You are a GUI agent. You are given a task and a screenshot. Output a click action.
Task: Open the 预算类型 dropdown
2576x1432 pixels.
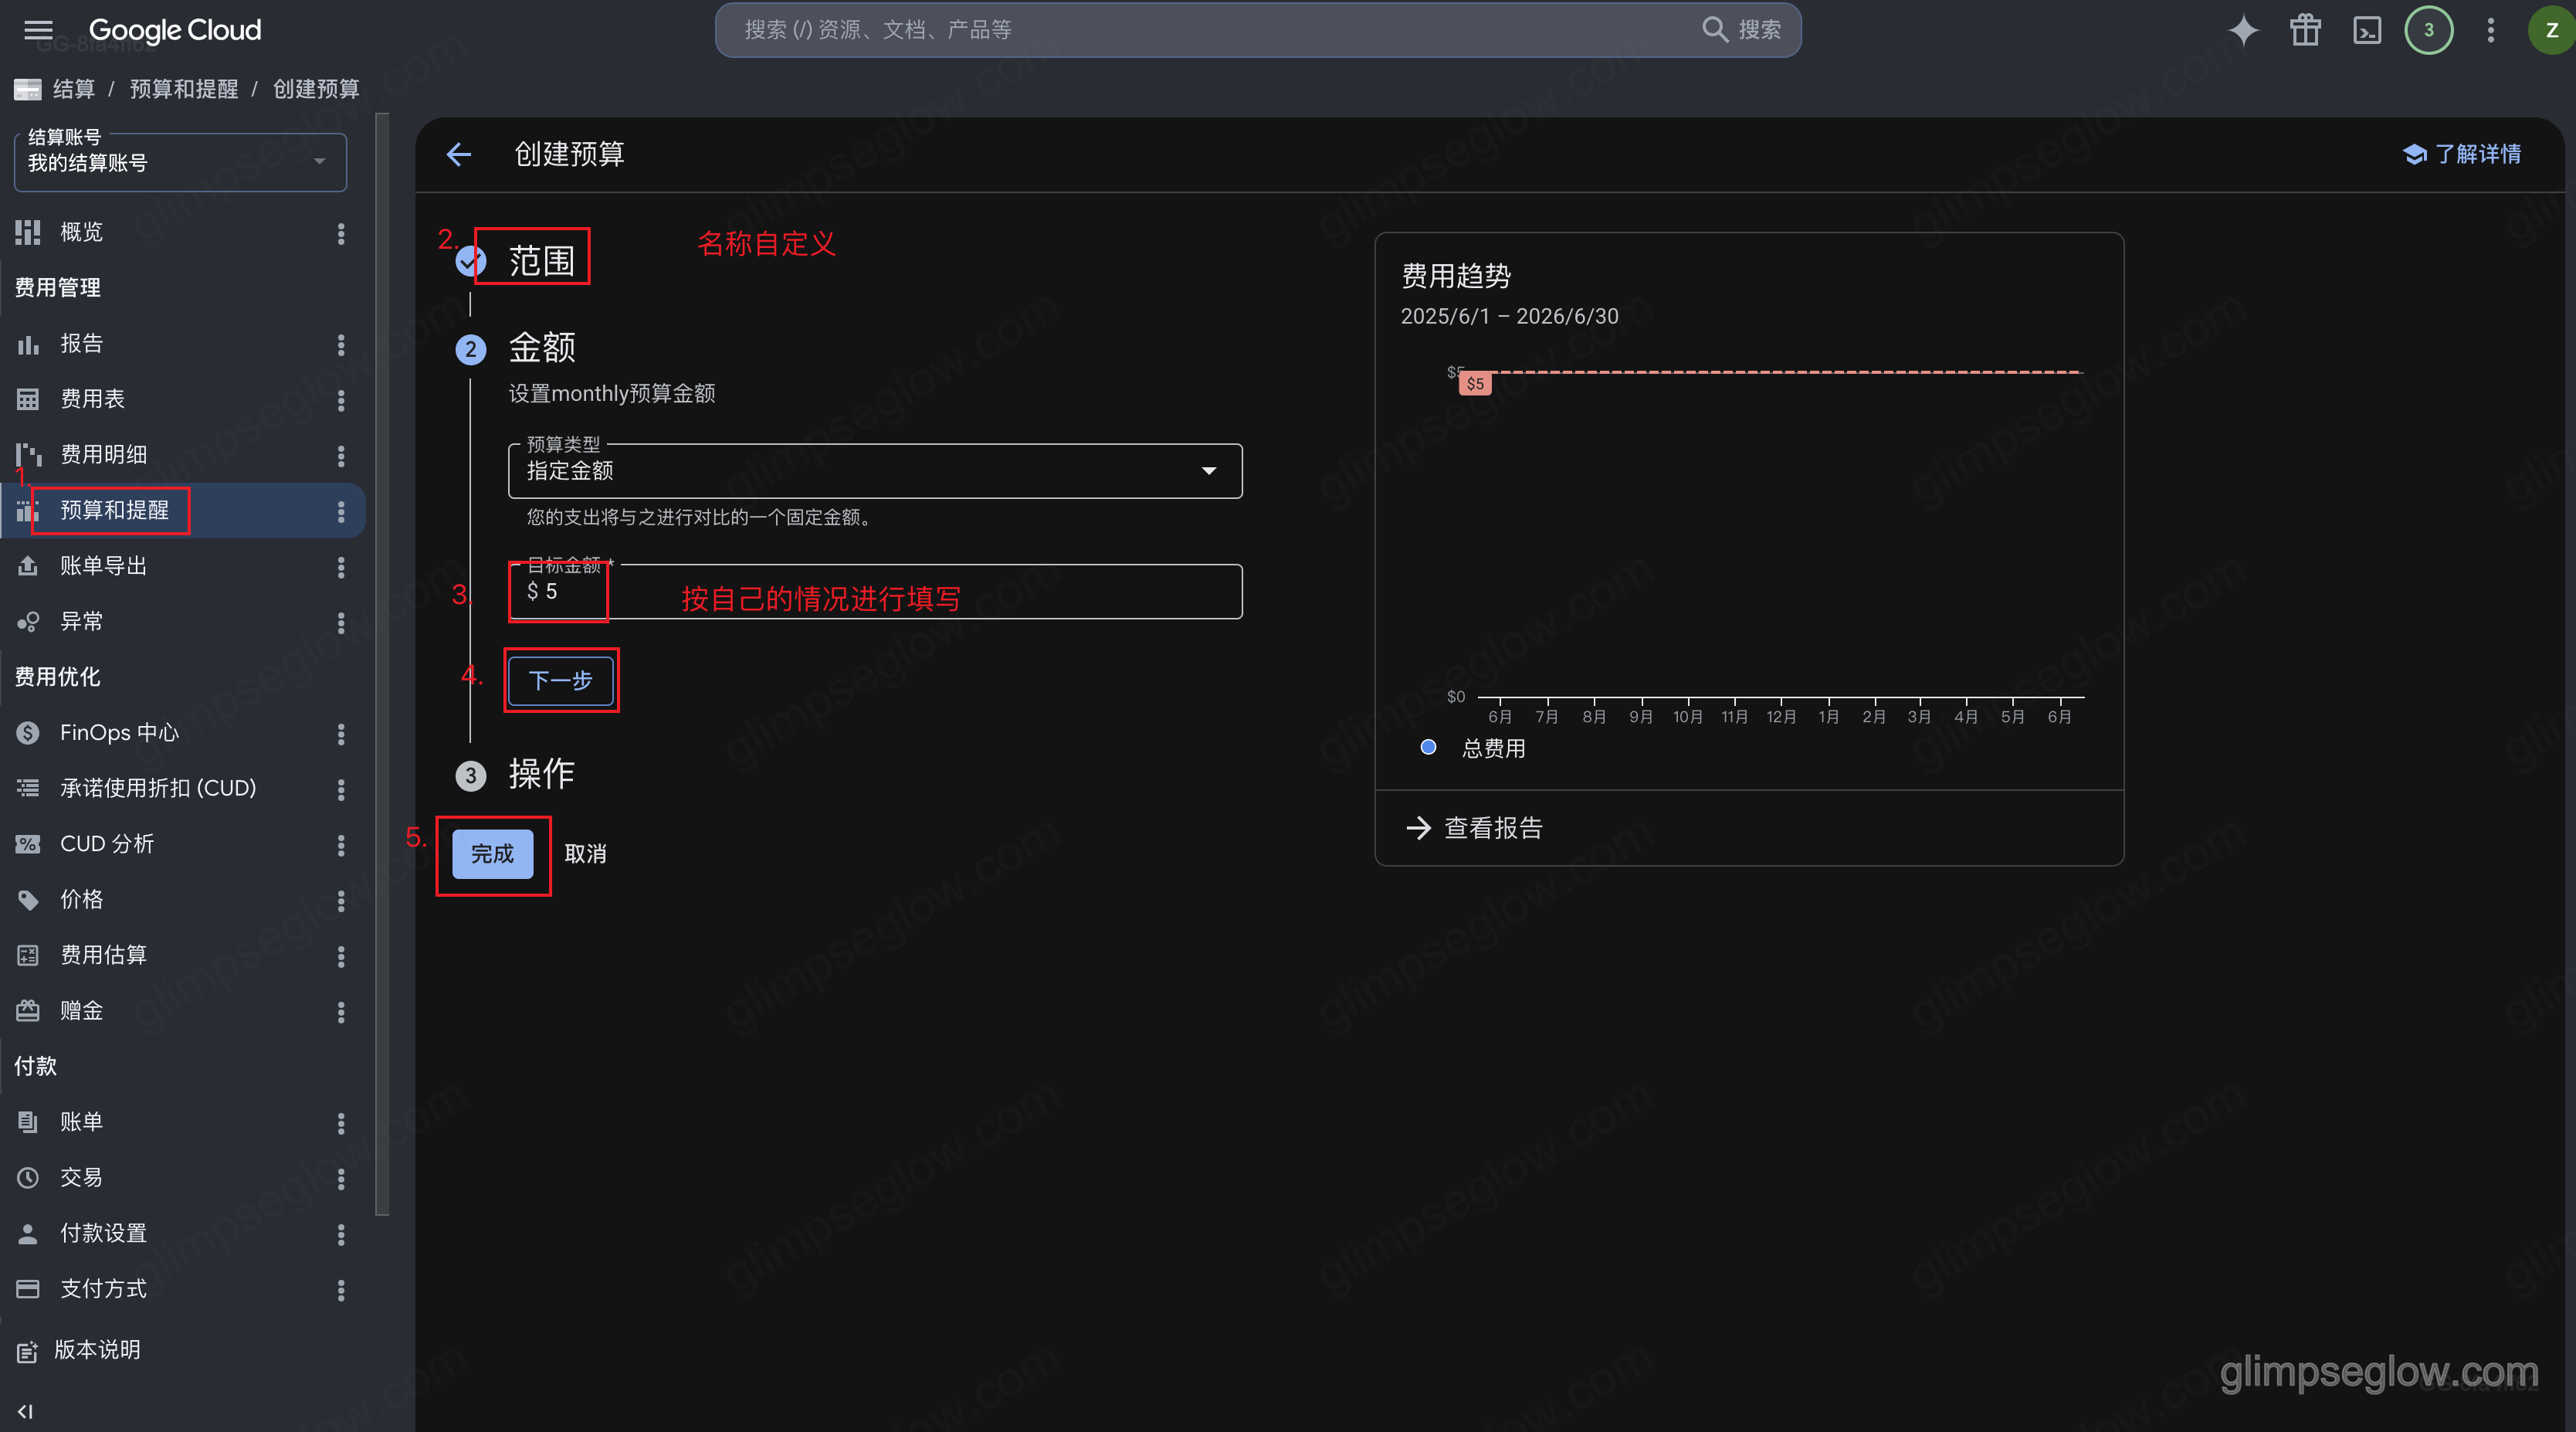875,470
